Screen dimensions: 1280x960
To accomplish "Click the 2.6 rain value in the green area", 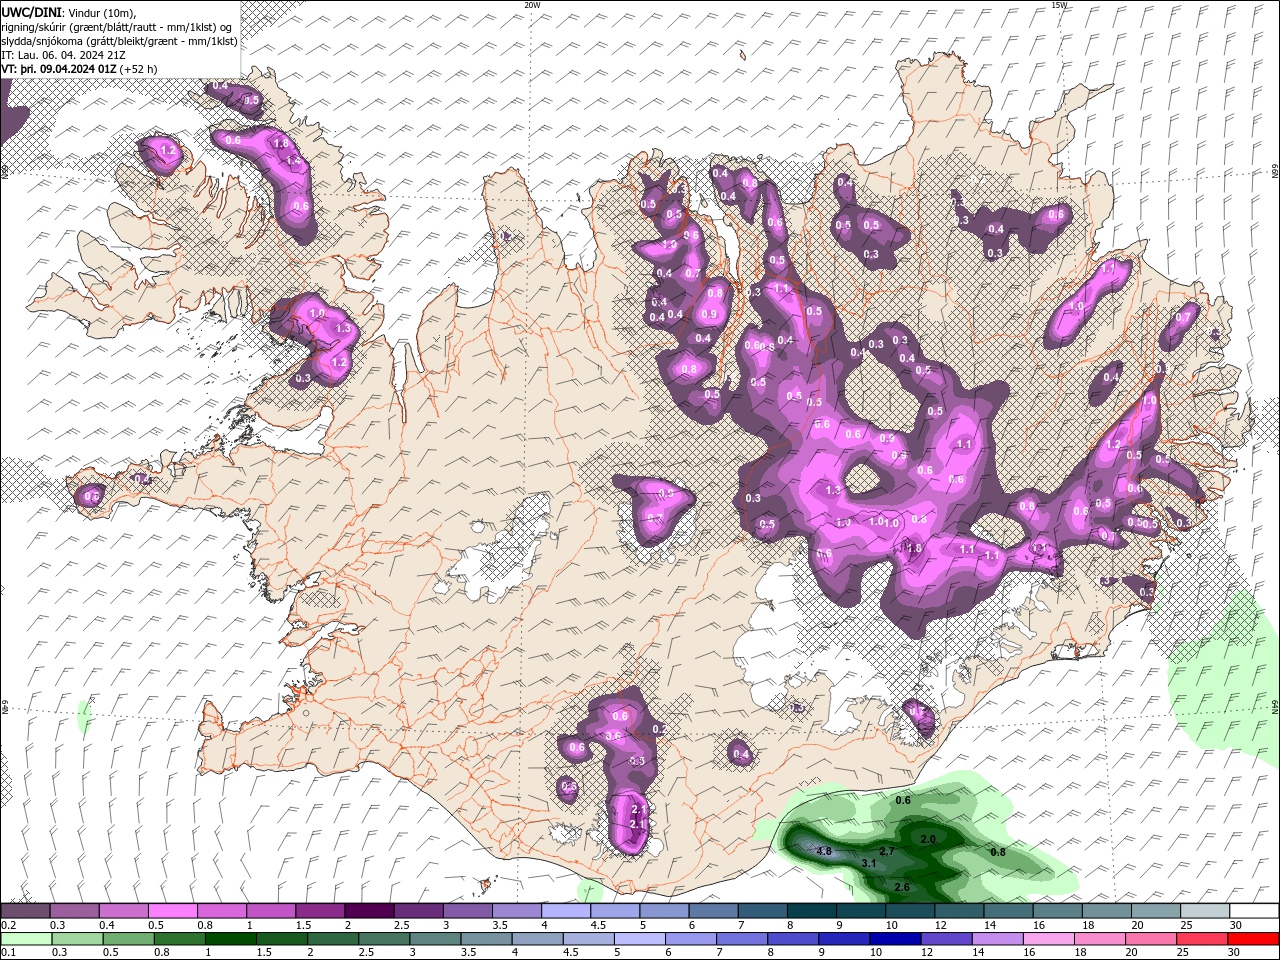I will tap(902, 888).
